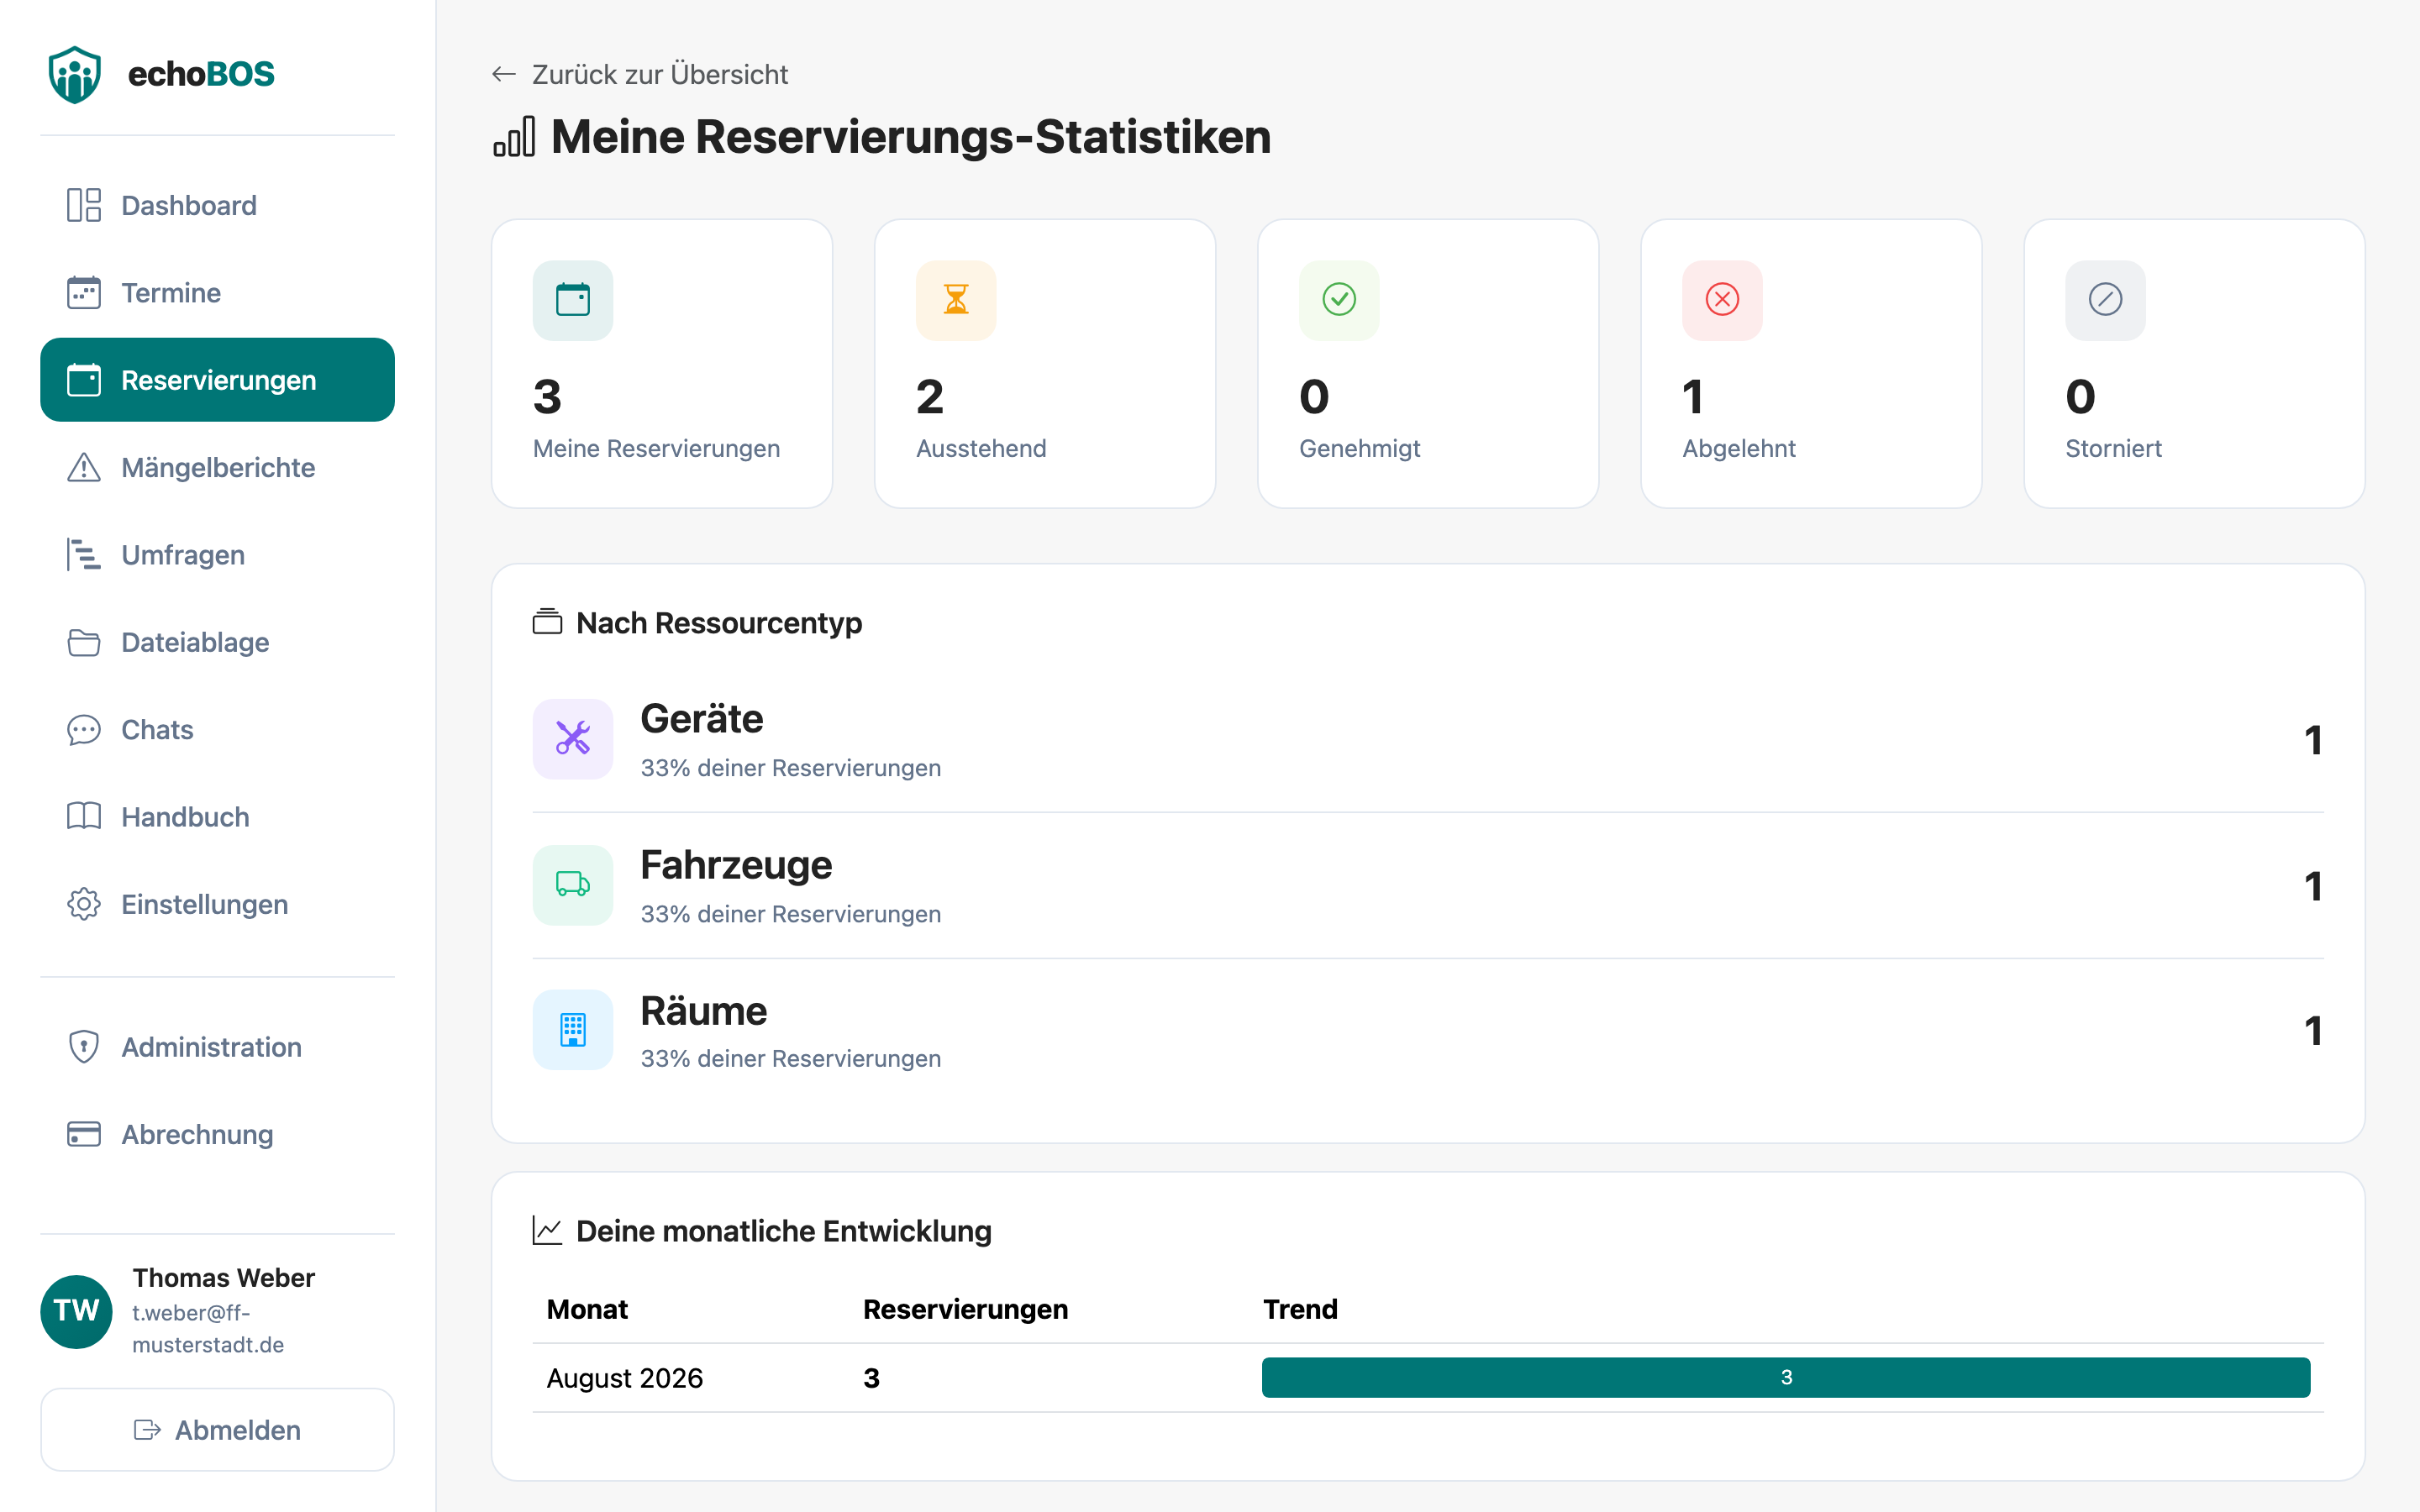Click the Deine monatliche Entwicklung heading

[784, 1231]
